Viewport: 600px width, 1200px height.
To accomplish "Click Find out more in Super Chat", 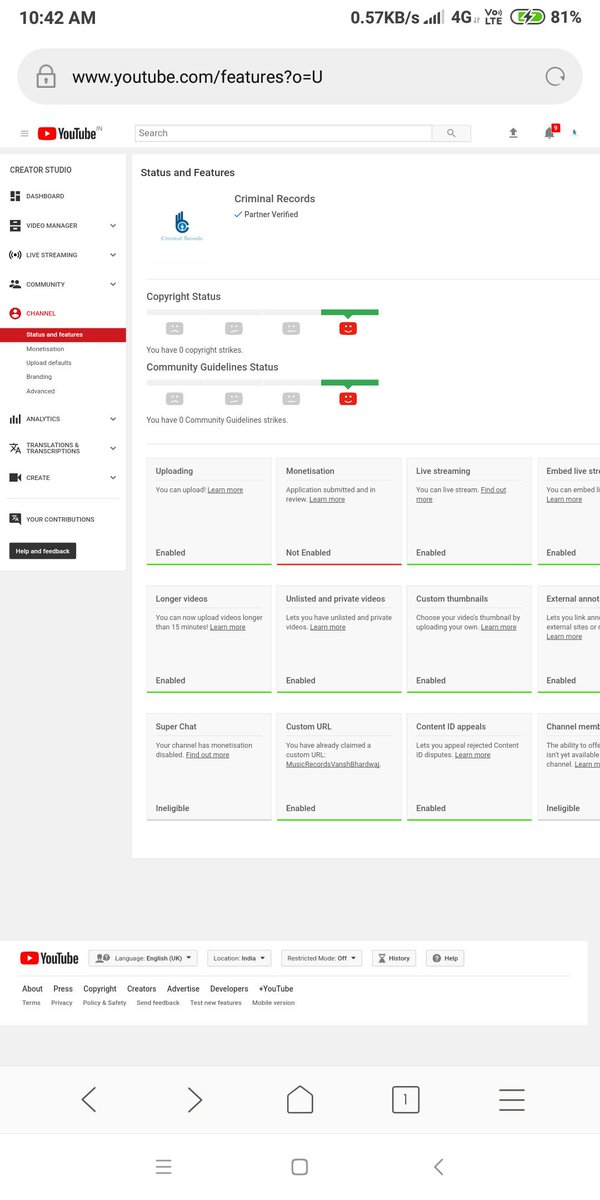I will coord(207,755).
